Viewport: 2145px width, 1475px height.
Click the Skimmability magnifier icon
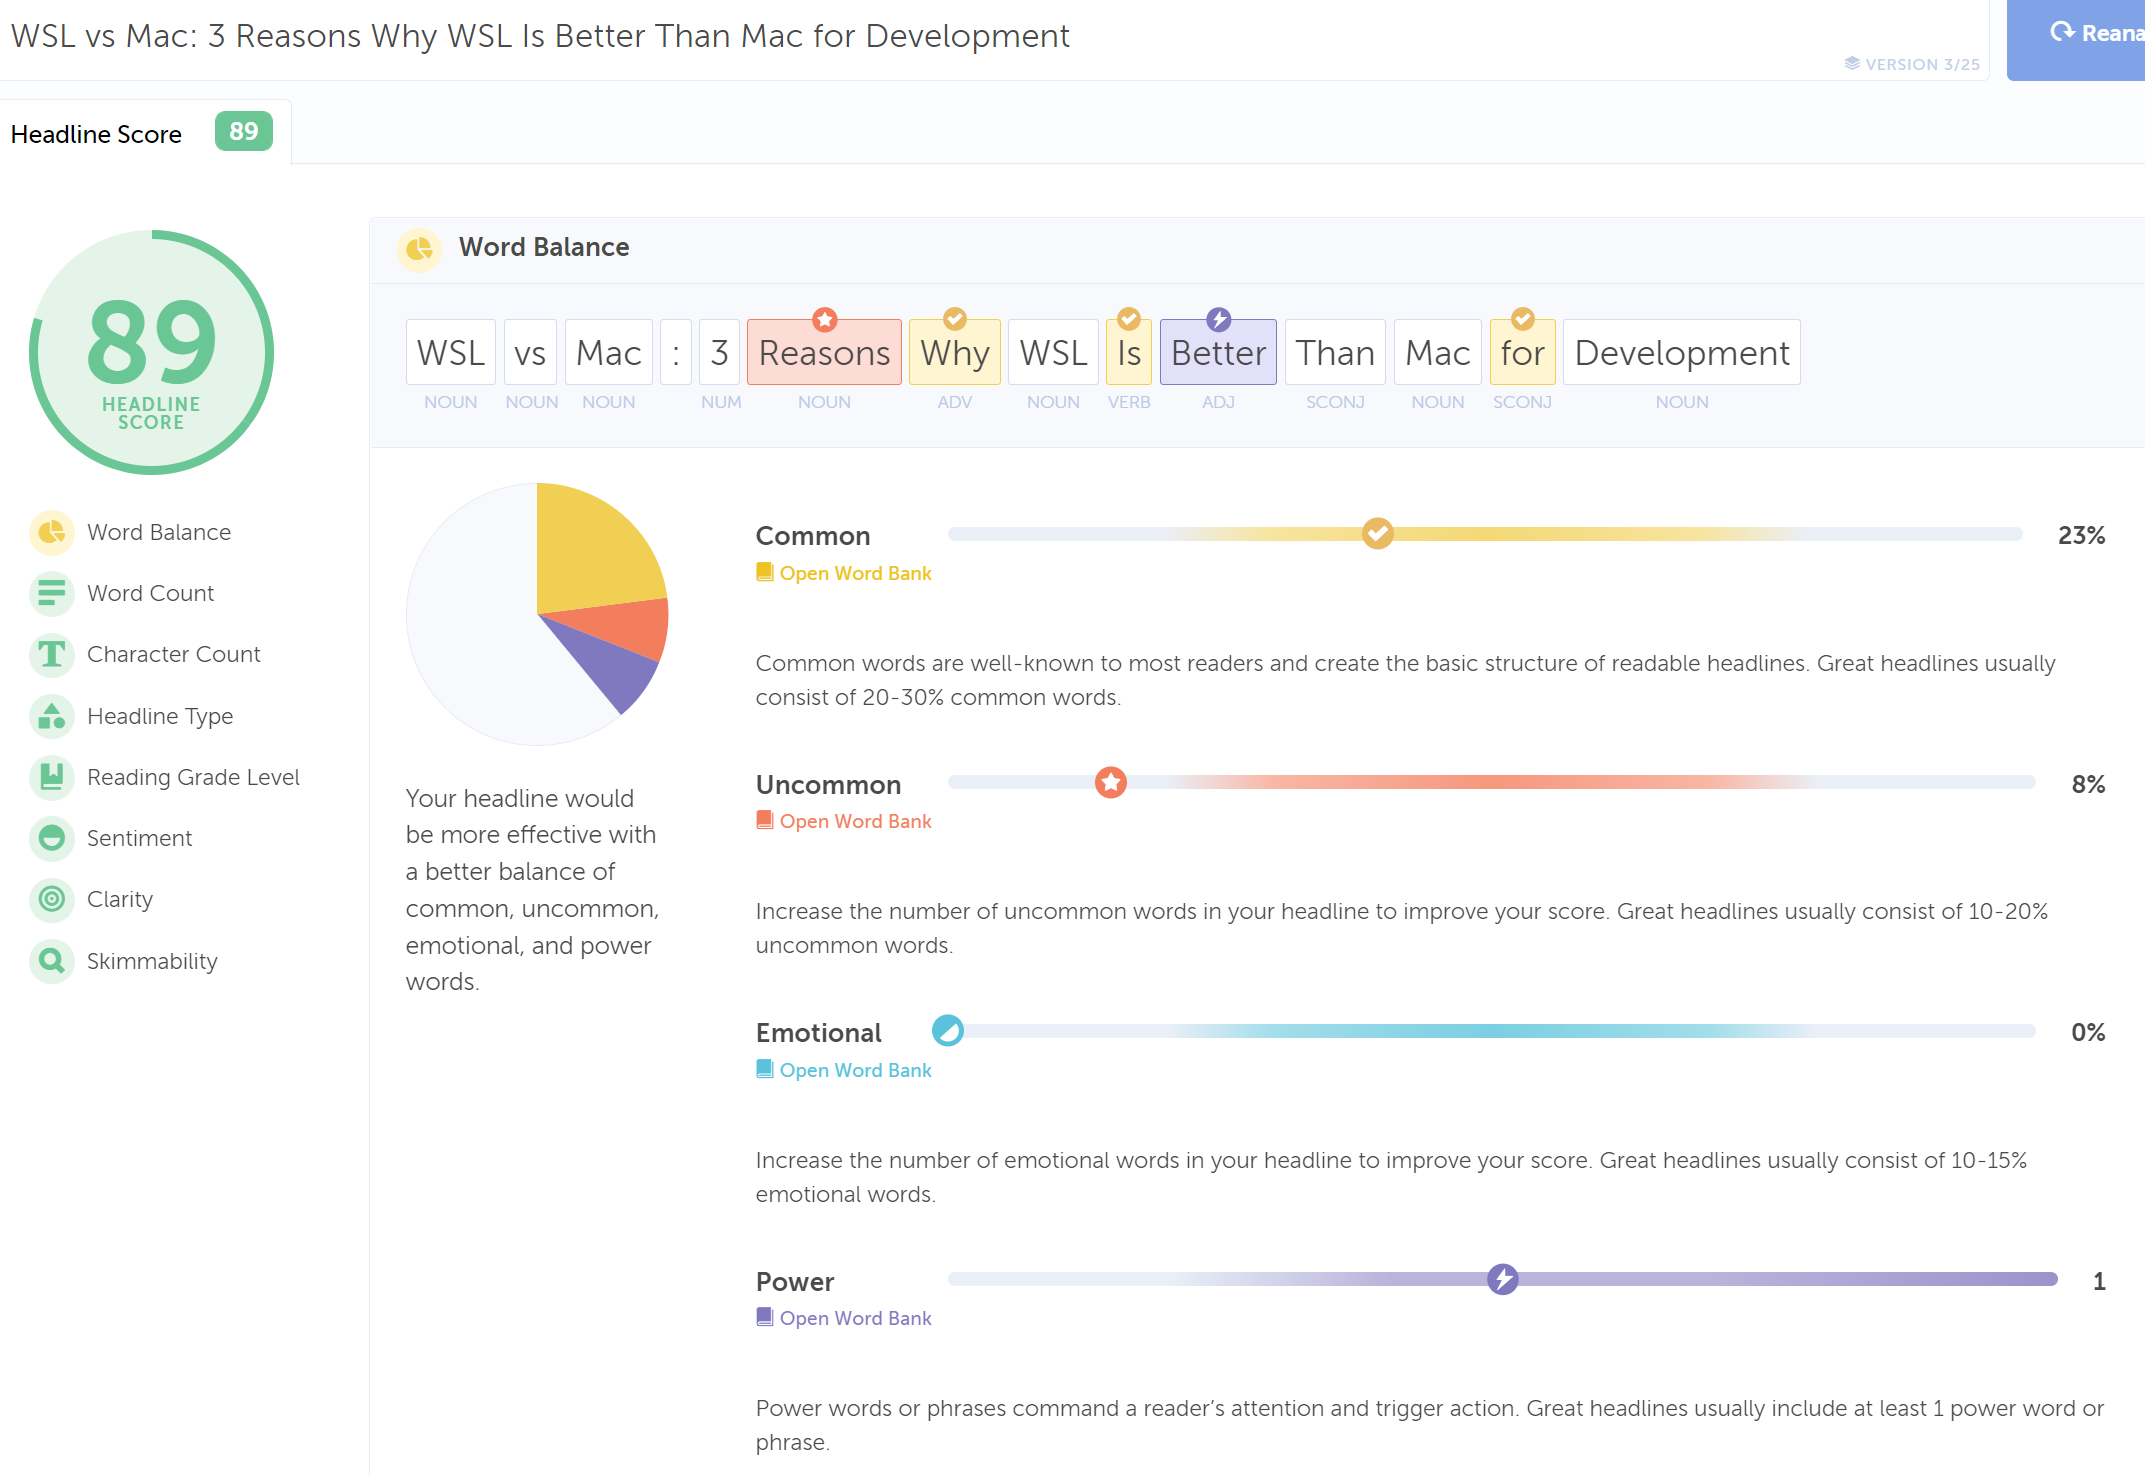tap(52, 961)
